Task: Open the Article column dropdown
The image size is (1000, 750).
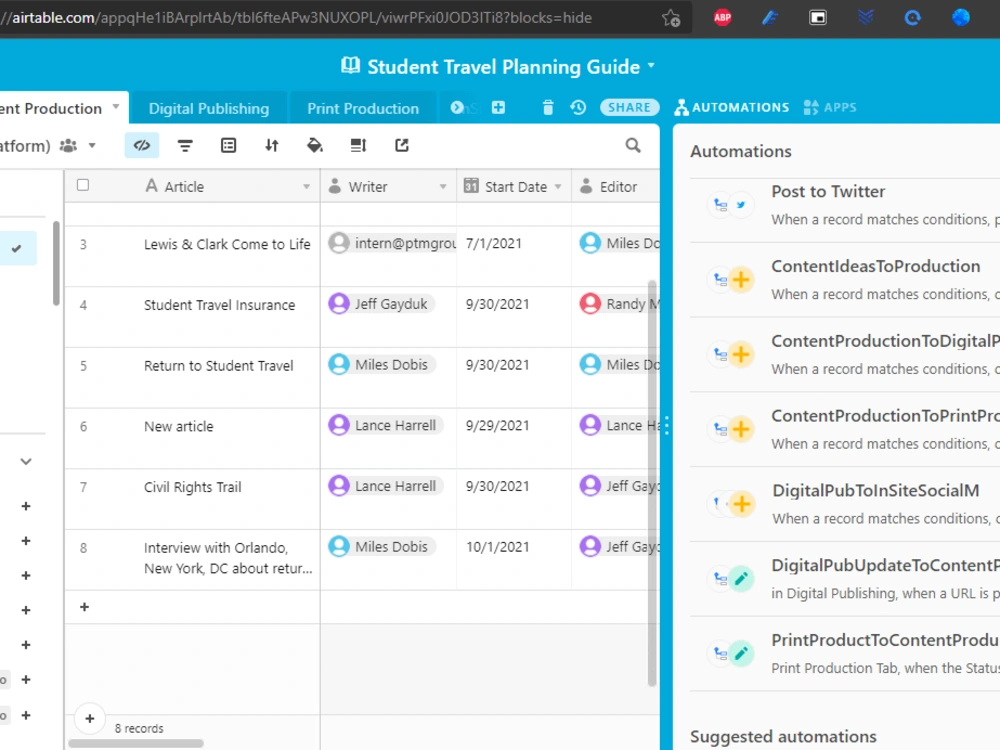Action: pyautogui.click(x=307, y=187)
